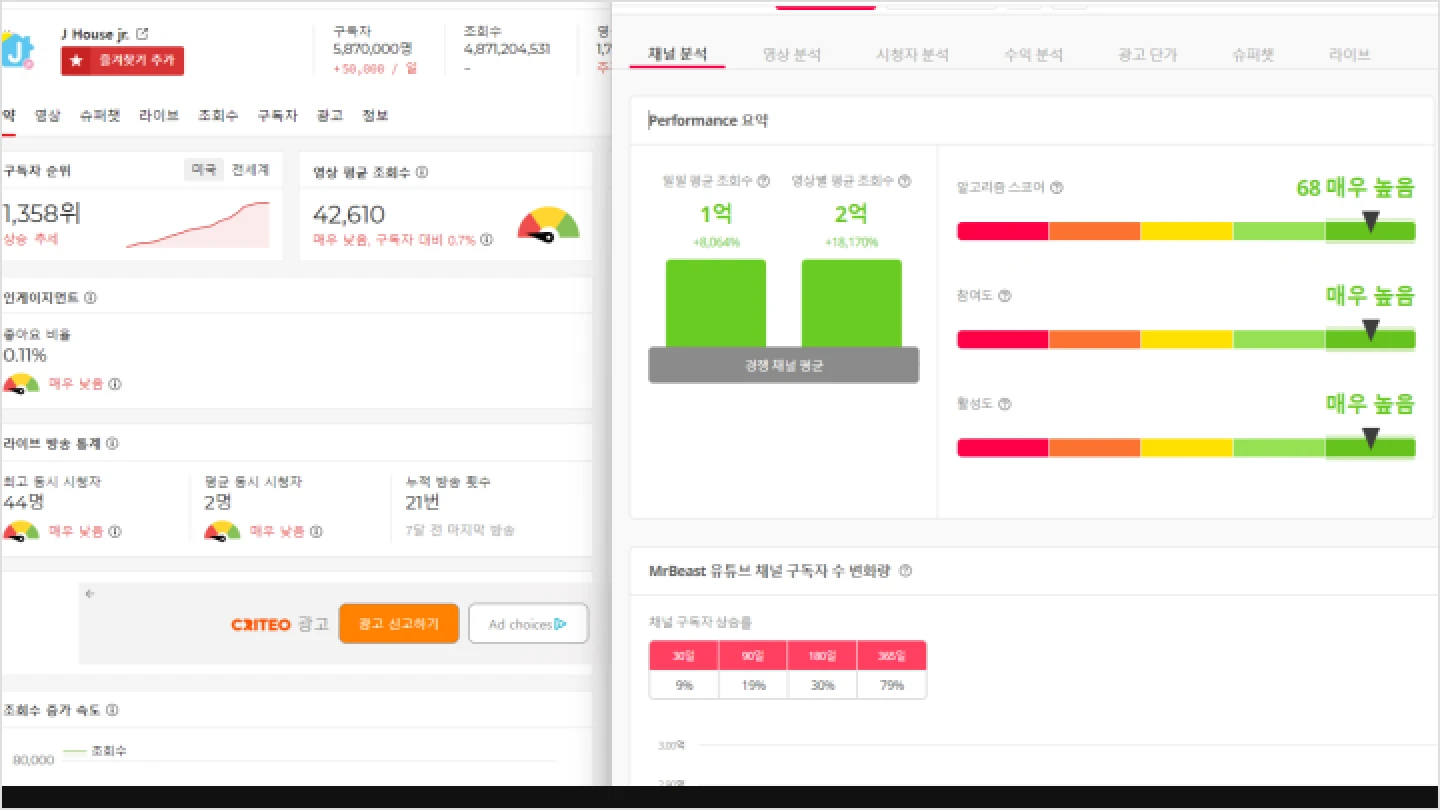
Task: Click the subscriber rank trend chart
Action: (x=198, y=225)
